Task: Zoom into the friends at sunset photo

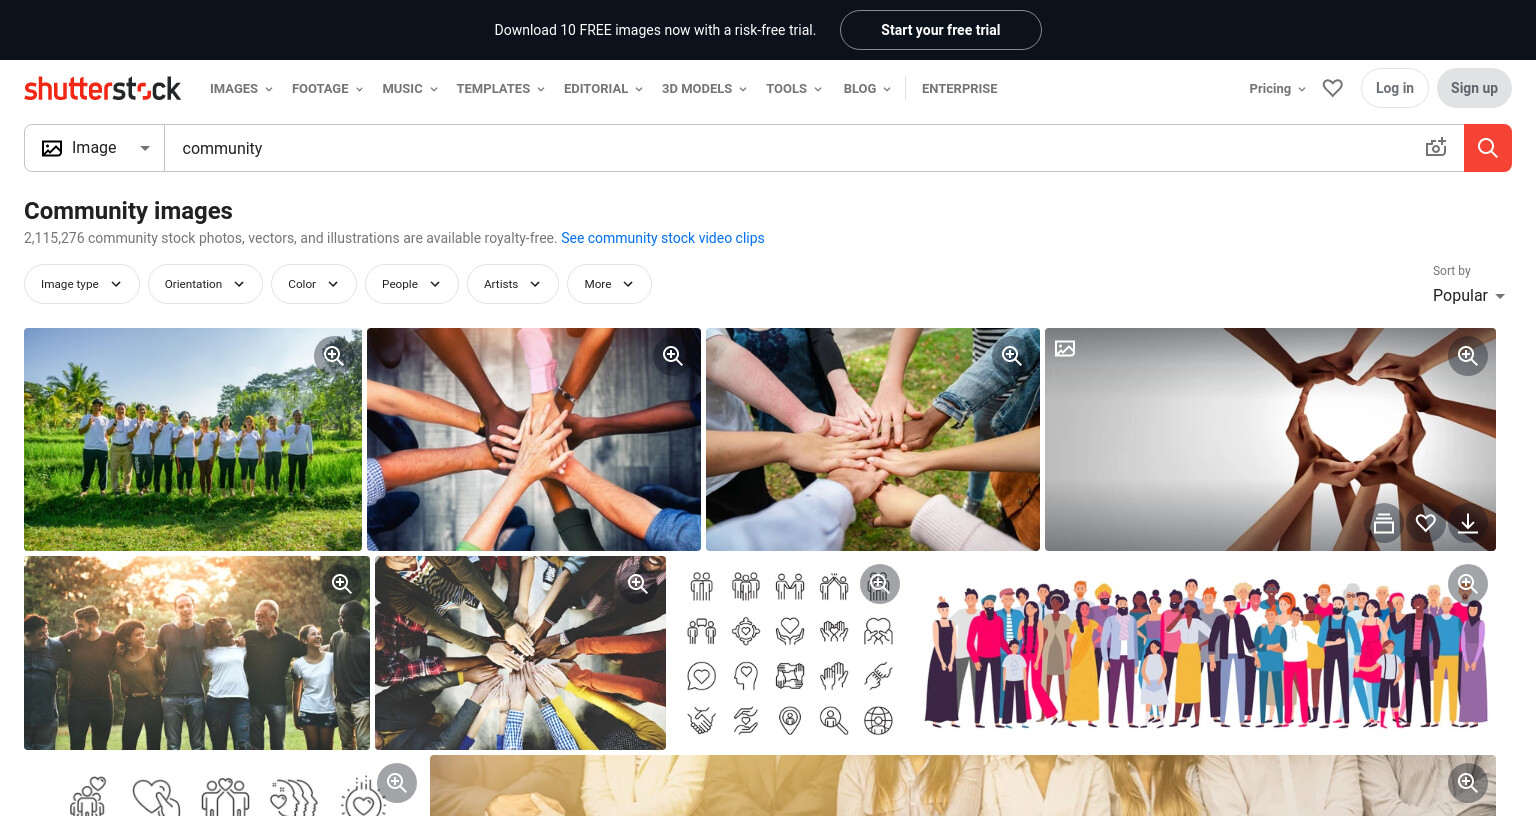Action: click(341, 584)
